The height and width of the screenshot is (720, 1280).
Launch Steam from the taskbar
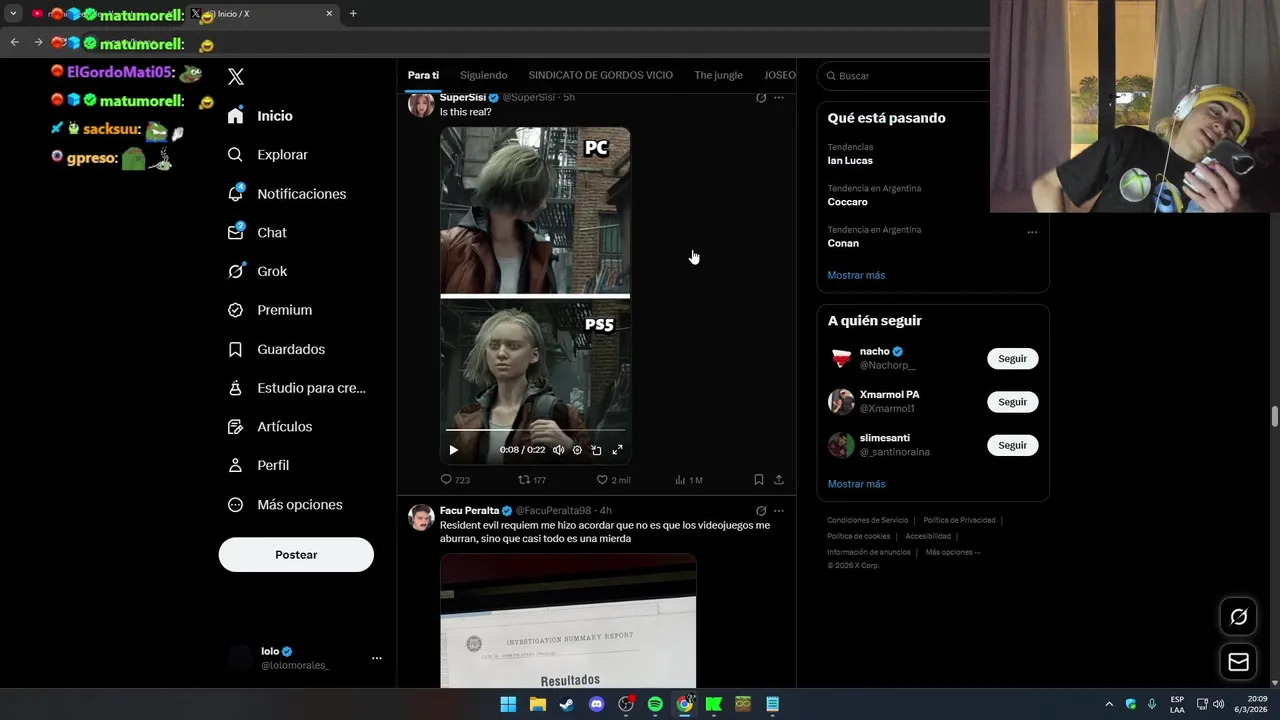566,704
